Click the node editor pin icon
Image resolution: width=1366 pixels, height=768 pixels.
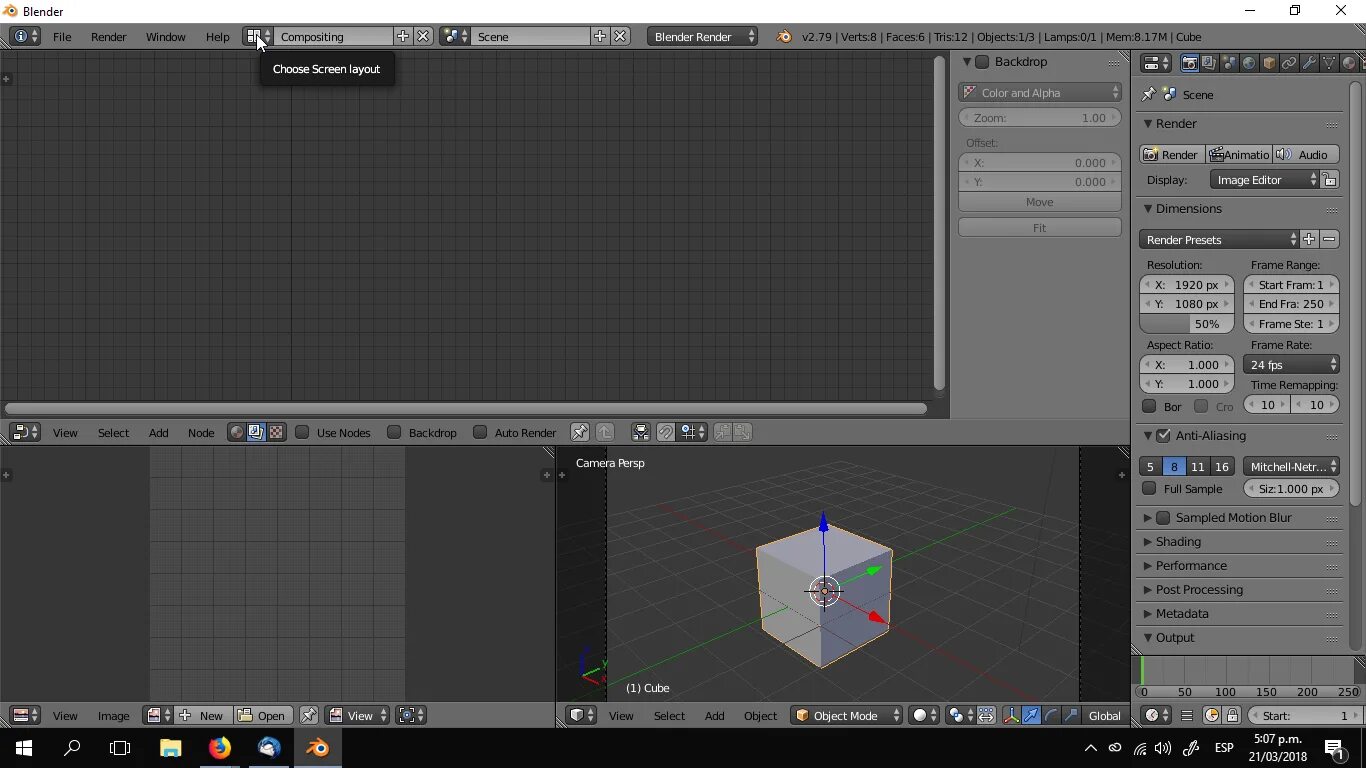(x=580, y=432)
